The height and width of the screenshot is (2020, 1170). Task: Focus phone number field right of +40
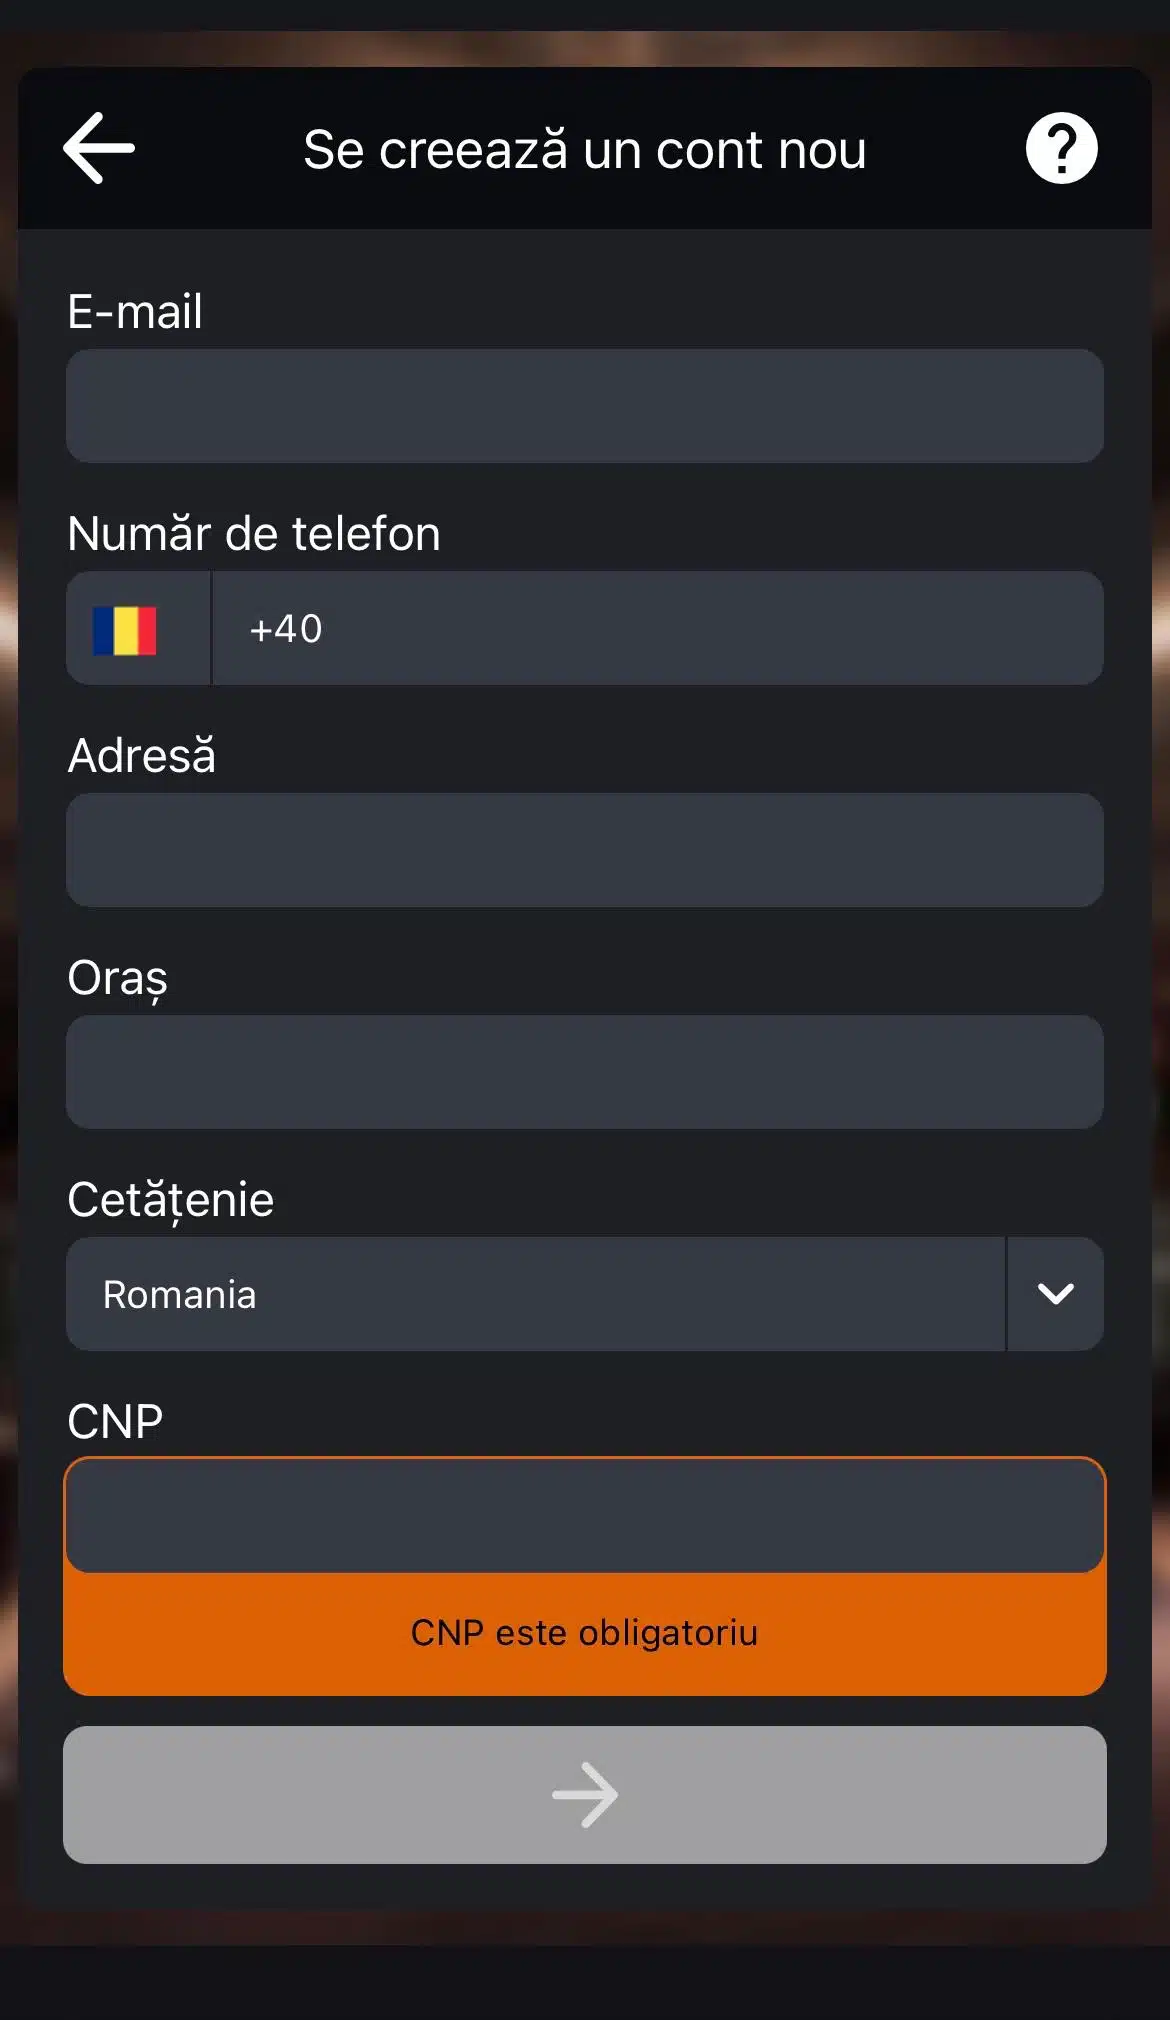pyautogui.click(x=700, y=629)
